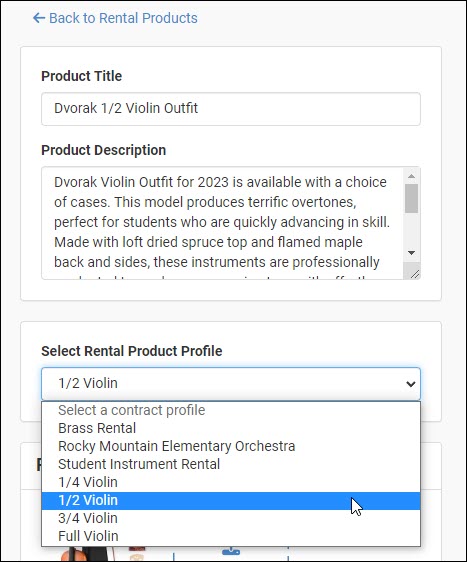
Task: Select the highlighted 1/2 Violin option
Action: tap(231, 501)
